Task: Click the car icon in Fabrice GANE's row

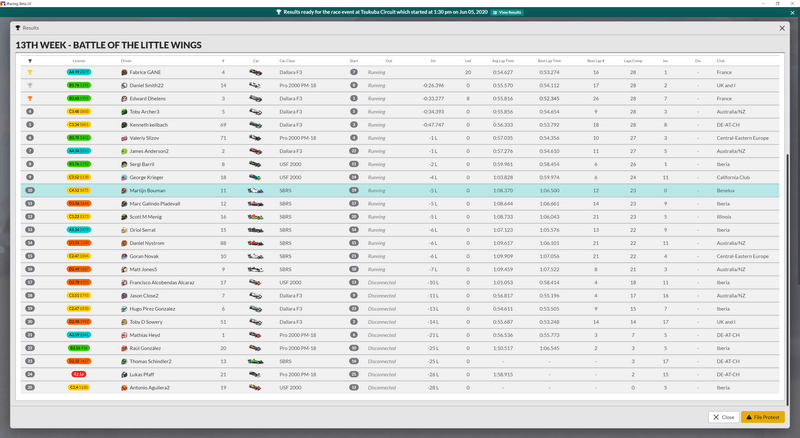Action: click(x=256, y=72)
